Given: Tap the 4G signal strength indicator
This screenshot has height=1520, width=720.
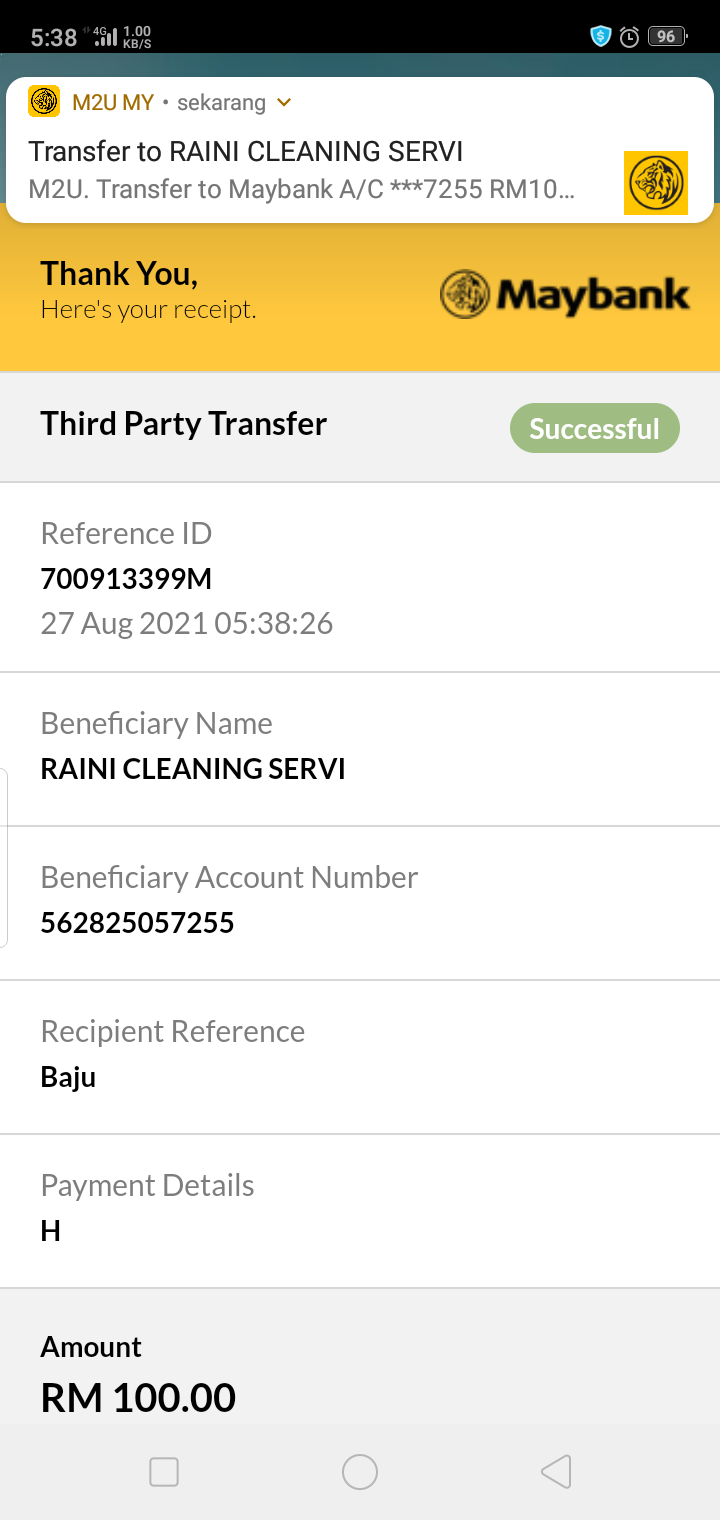Looking at the screenshot, I should pyautogui.click(x=105, y=38).
